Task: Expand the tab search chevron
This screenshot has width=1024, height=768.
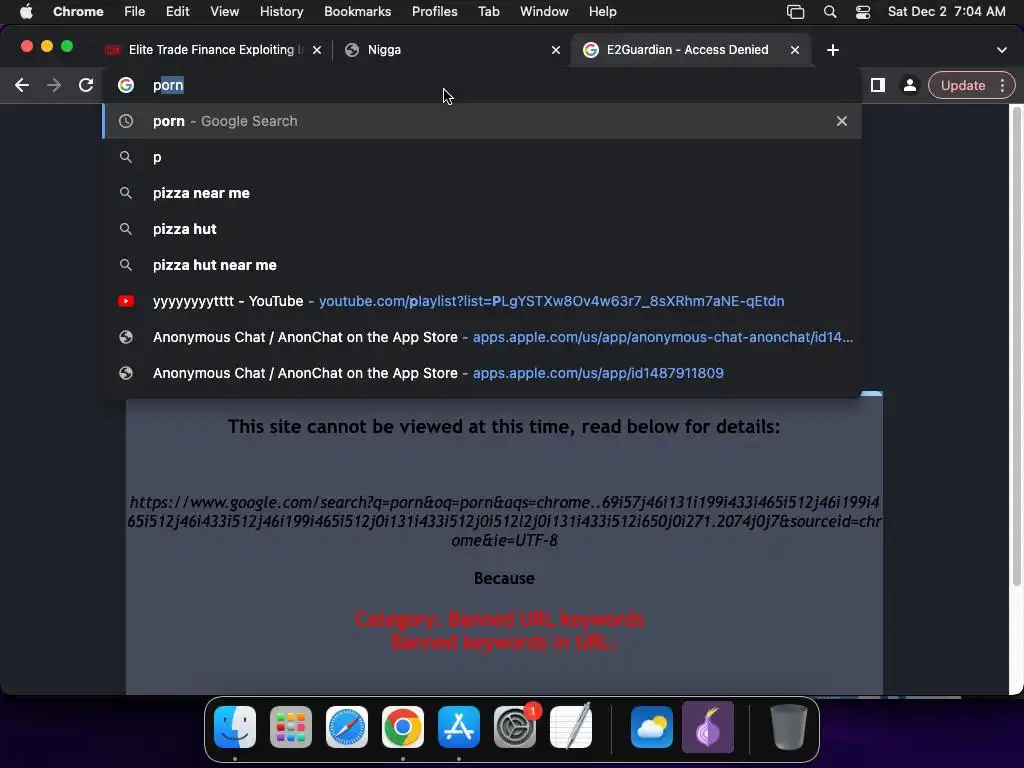Action: coord(1001,50)
